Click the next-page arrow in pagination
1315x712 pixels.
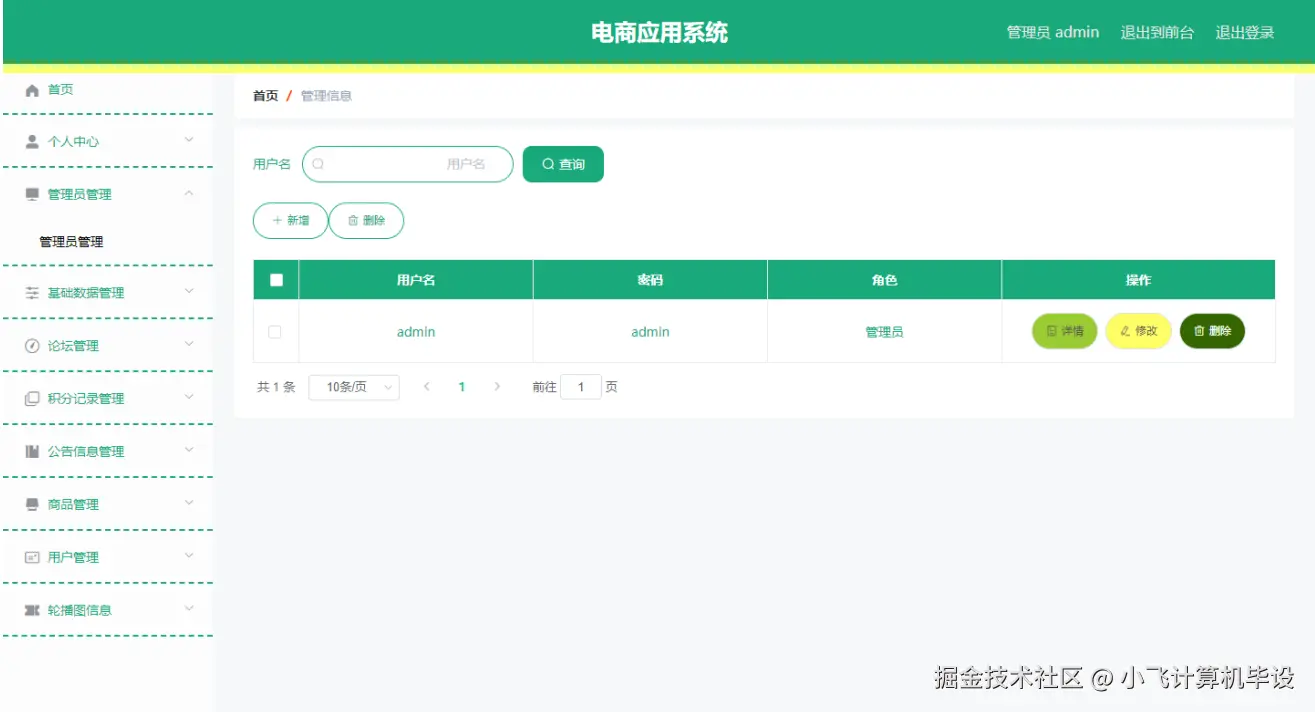(x=497, y=386)
